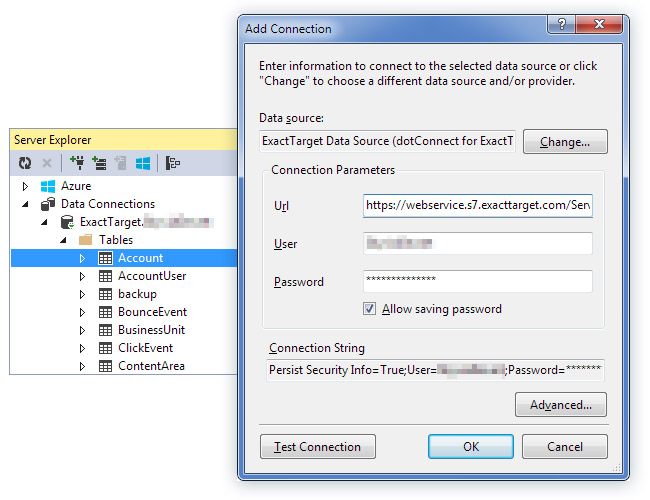Image resolution: width=650 pixels, height=500 pixels.
Task: Click the Stop (X) toolbar icon
Action: click(47, 163)
